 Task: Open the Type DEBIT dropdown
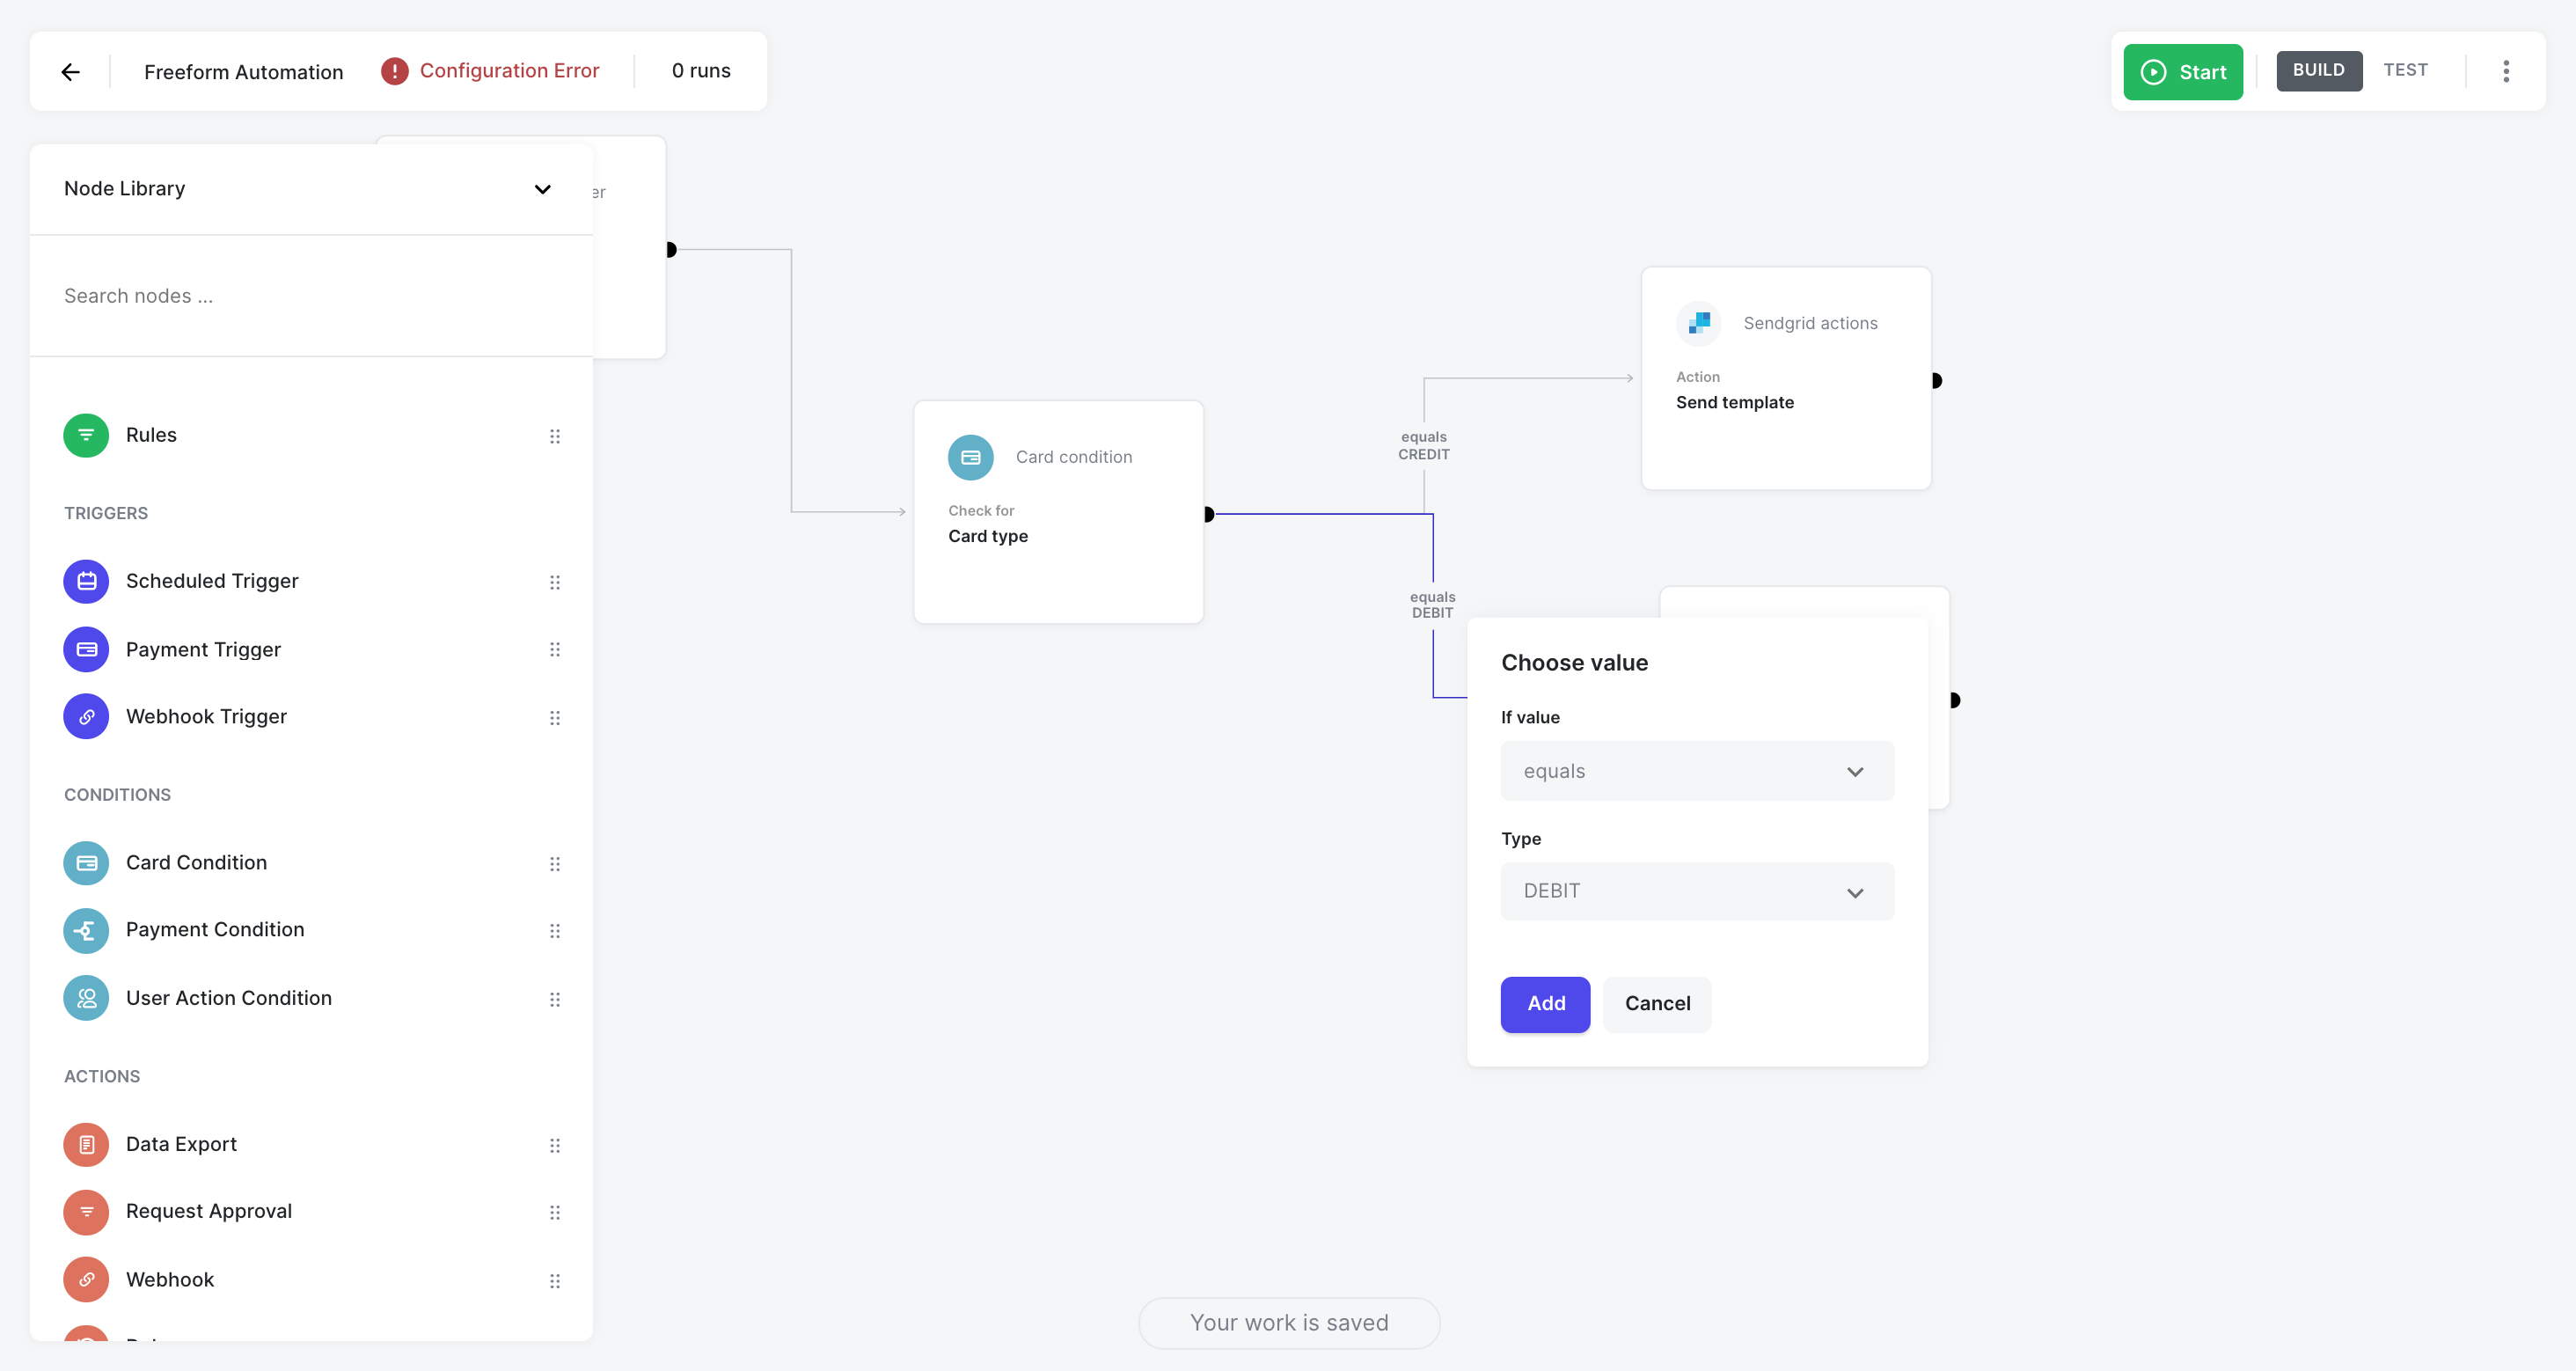click(x=1696, y=891)
